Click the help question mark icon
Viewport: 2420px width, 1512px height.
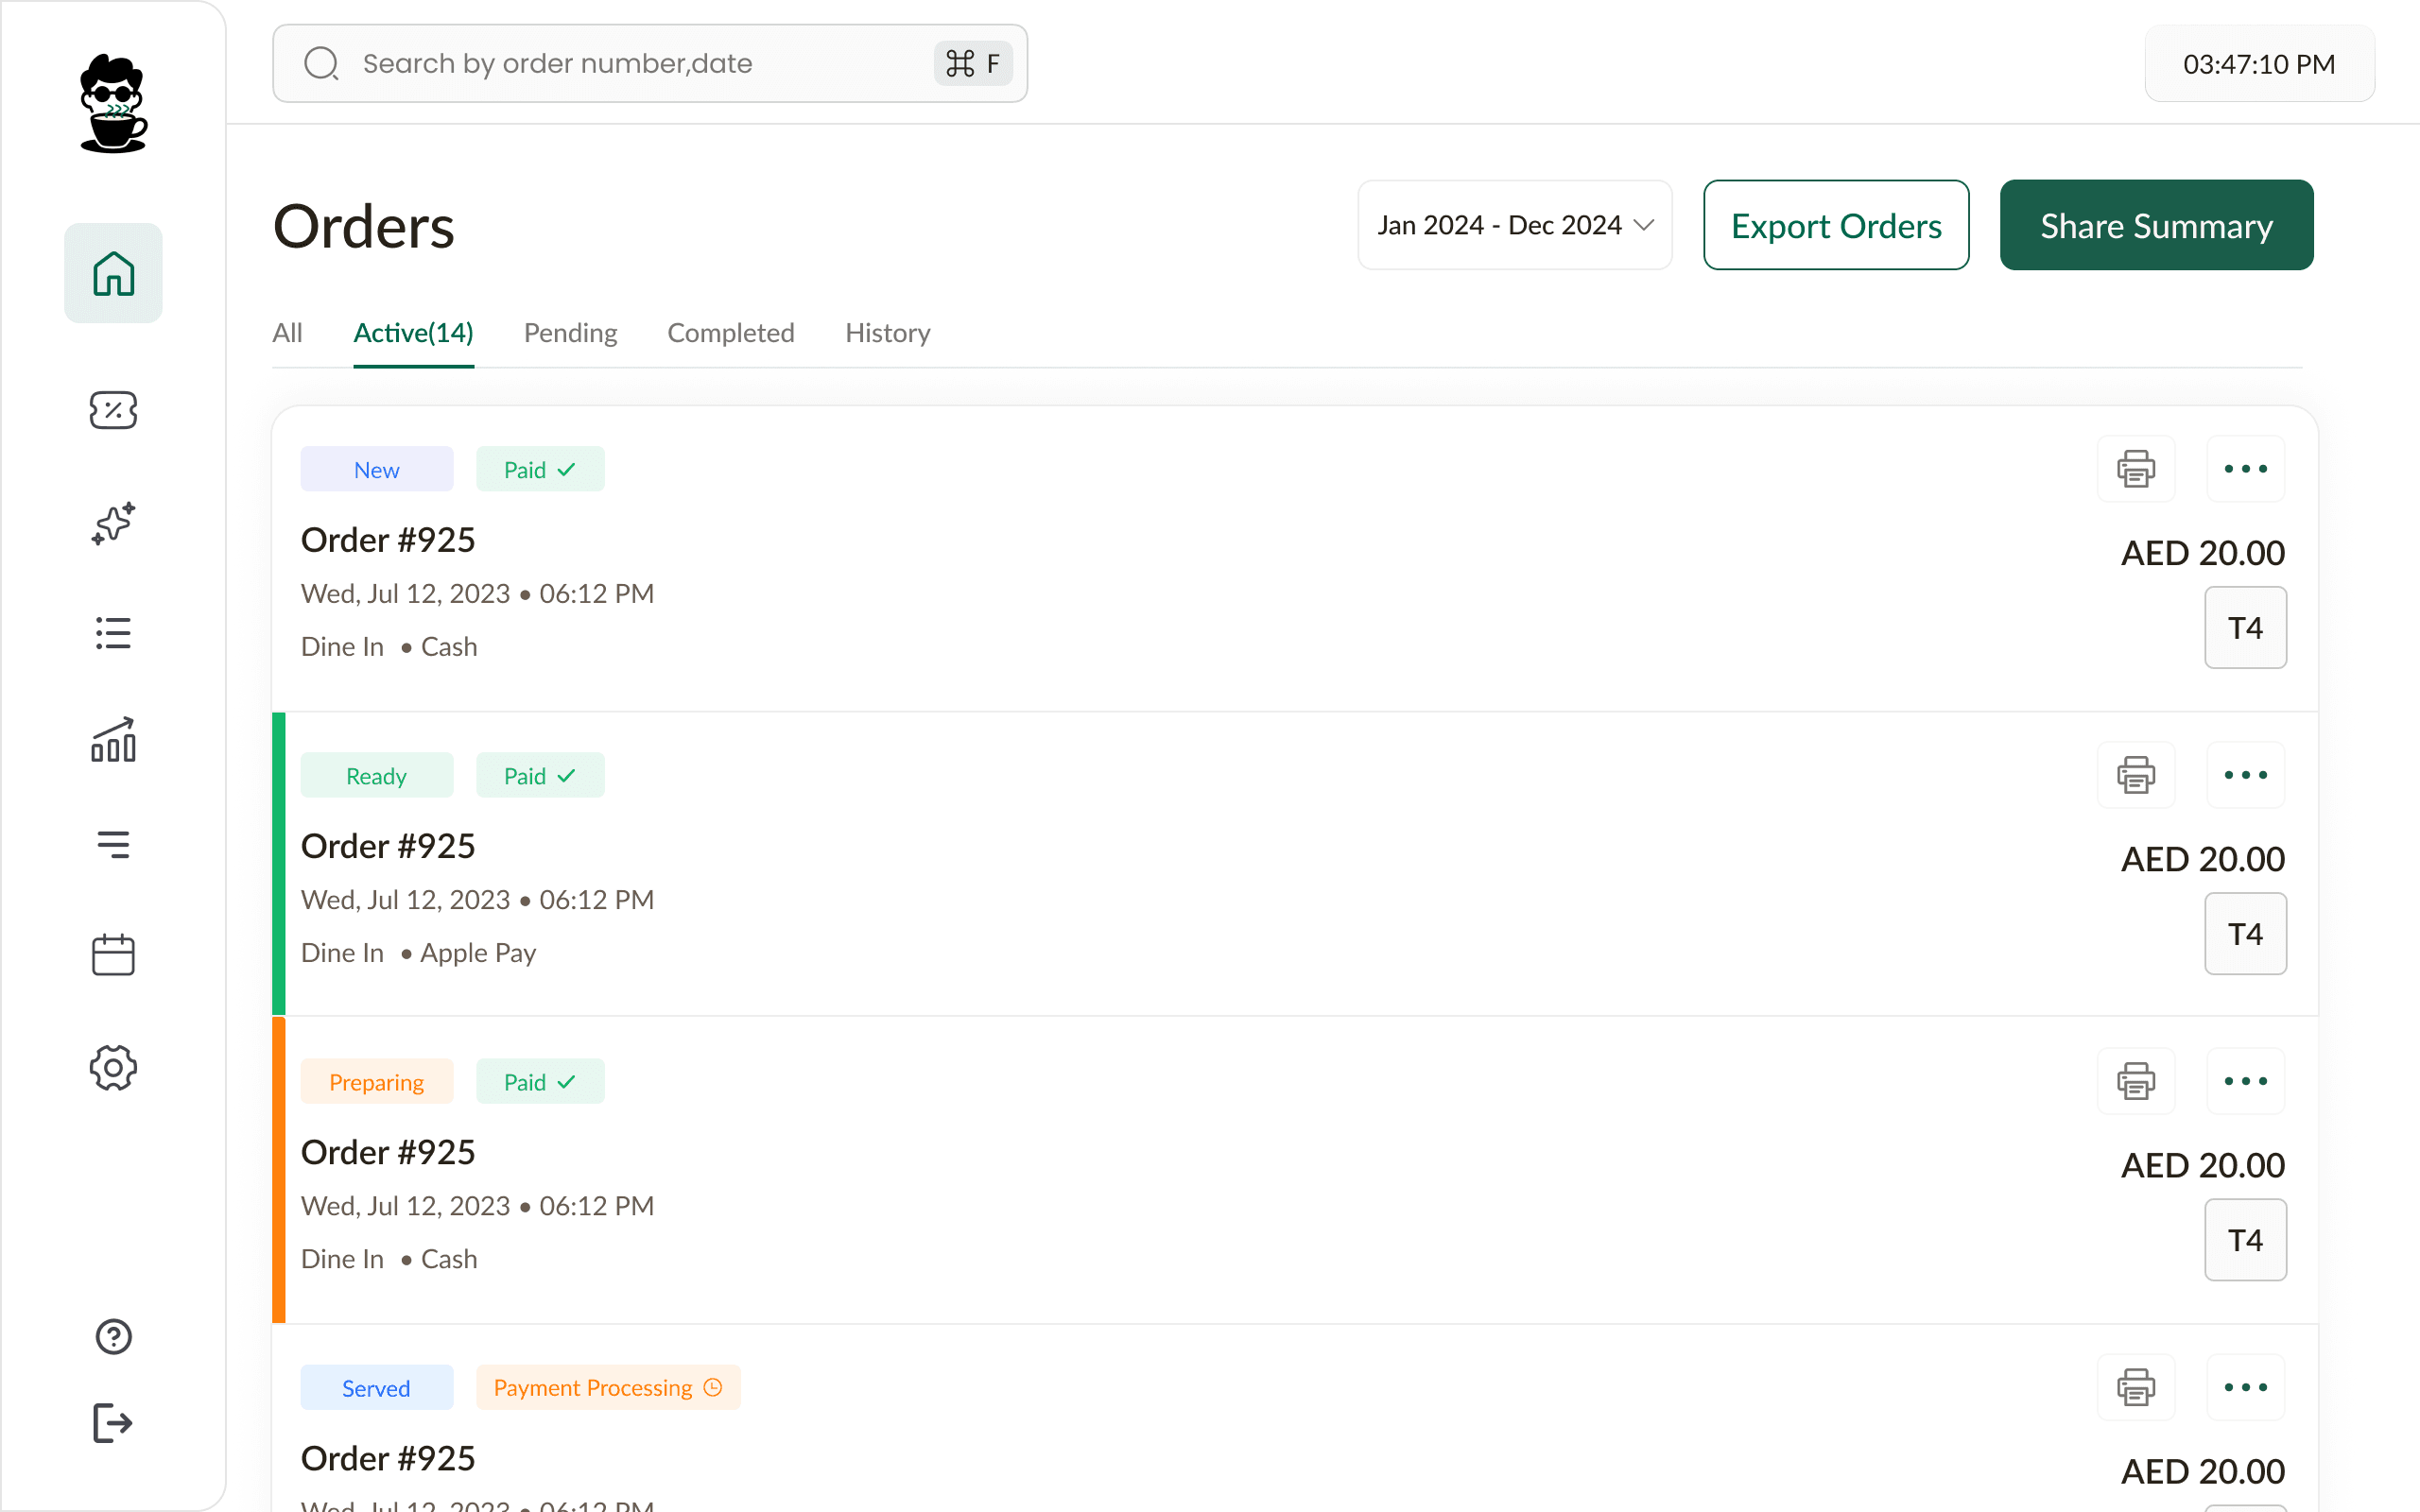113,1337
